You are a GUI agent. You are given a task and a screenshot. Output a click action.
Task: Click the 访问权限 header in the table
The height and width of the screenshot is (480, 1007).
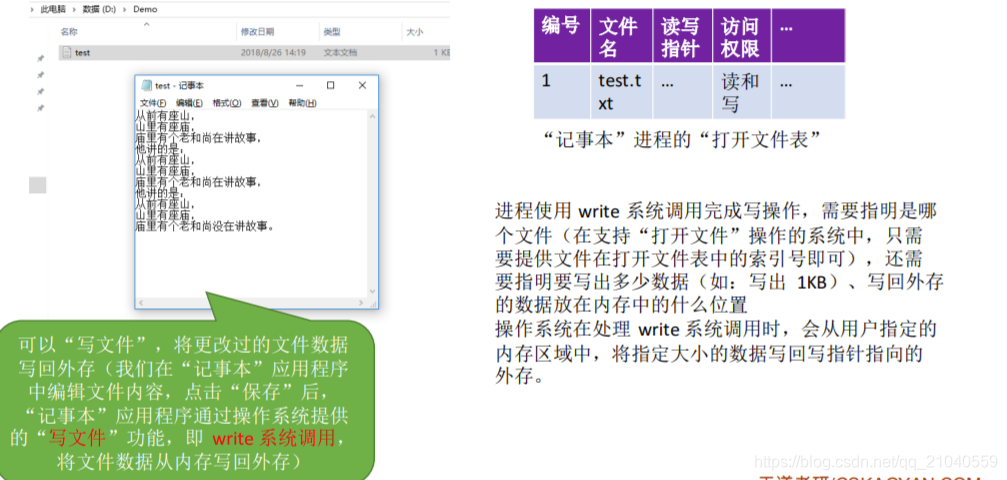742,35
